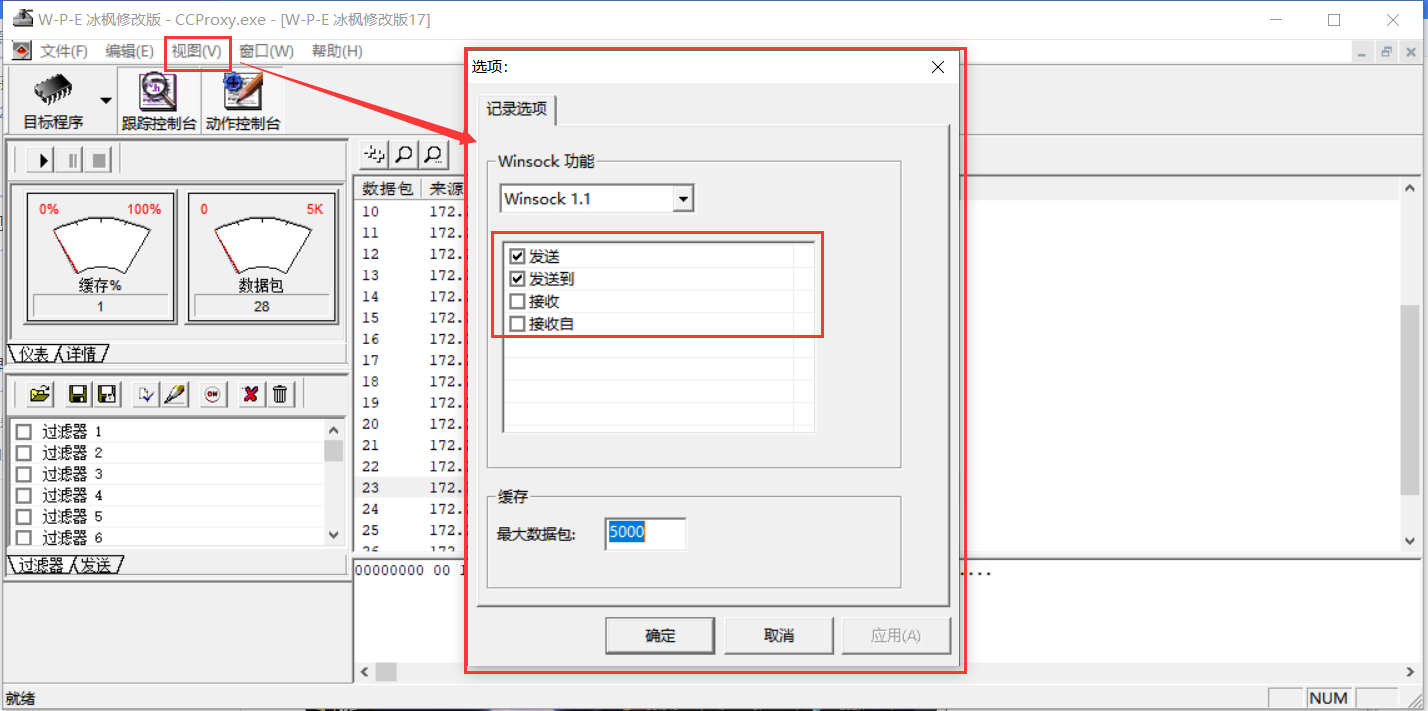This screenshot has height=711, width=1428.
Task: Click the filter list scrollbar down arrow
Action: click(333, 535)
